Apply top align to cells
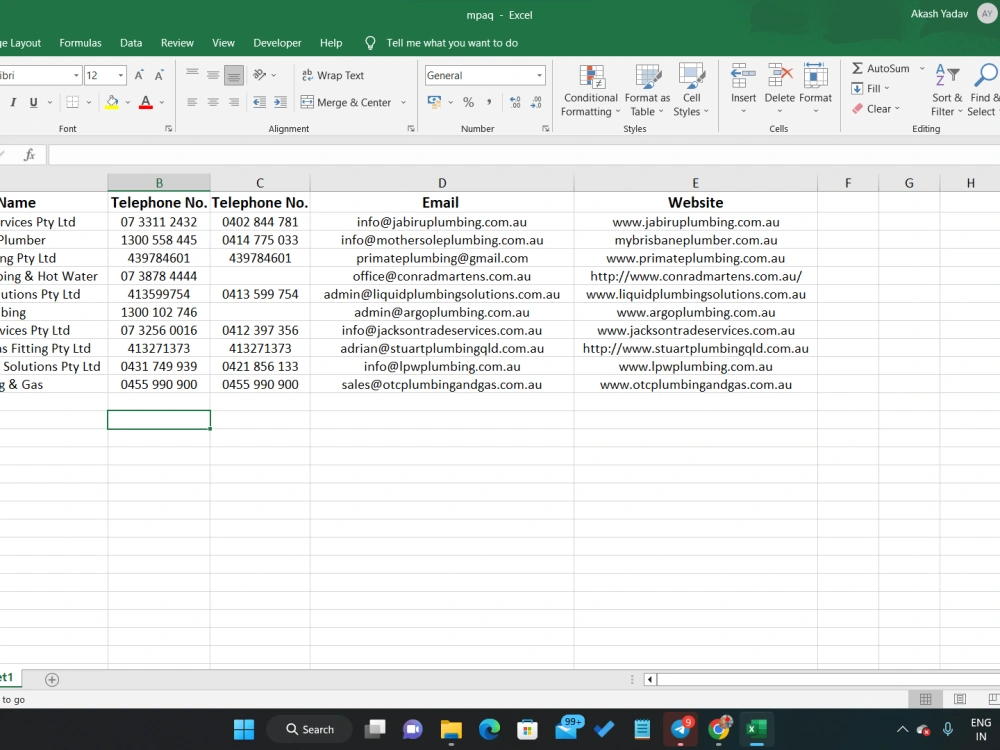The width and height of the screenshot is (1000, 750). point(192,75)
